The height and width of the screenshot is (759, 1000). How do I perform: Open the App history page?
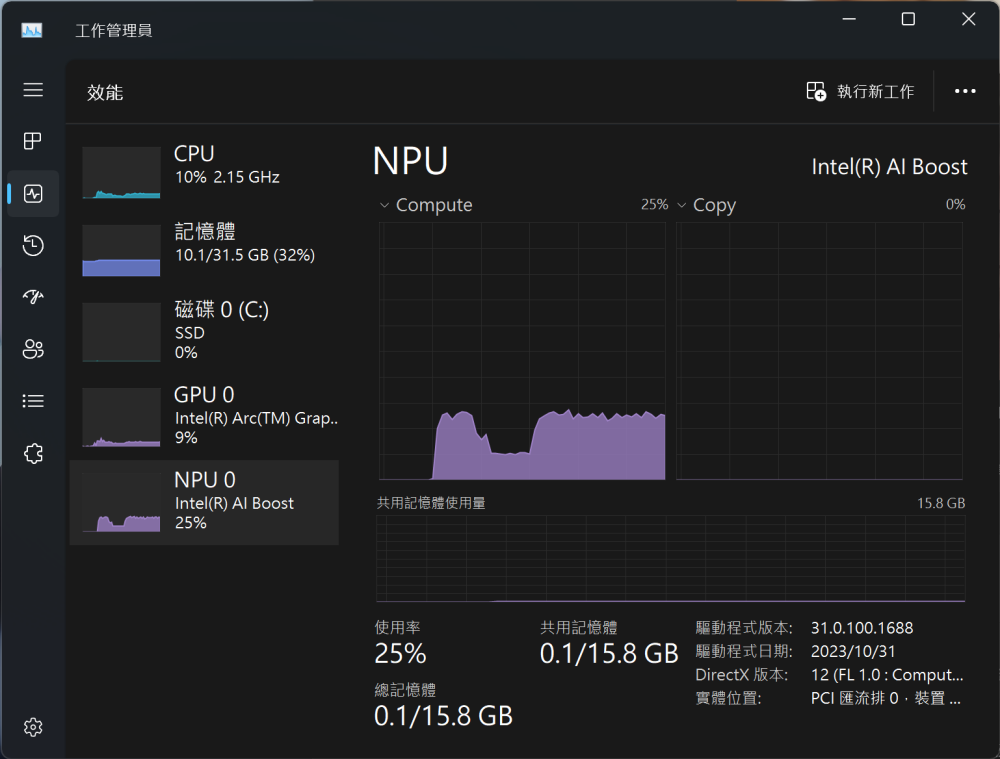pyautogui.click(x=33, y=245)
